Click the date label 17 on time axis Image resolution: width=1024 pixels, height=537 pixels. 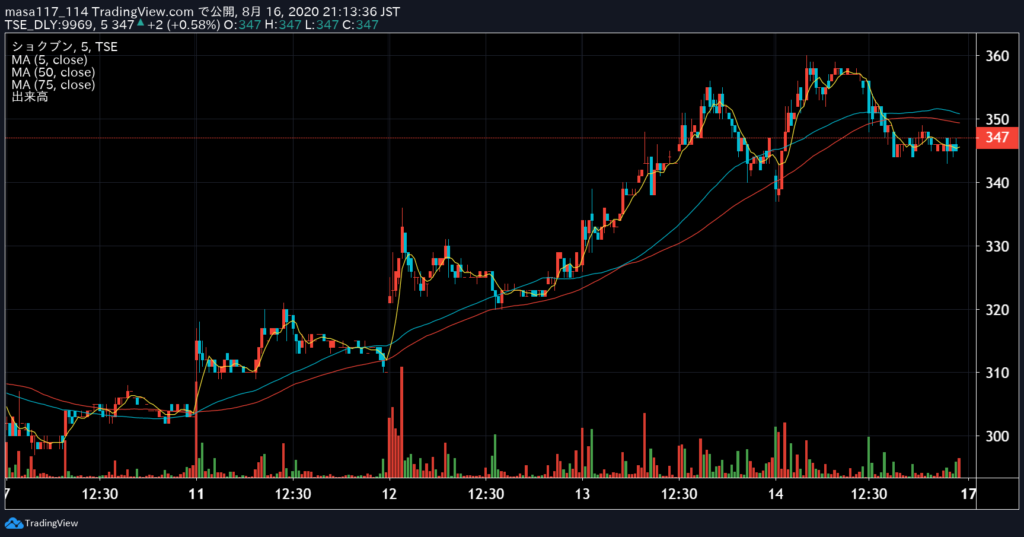tap(968, 494)
